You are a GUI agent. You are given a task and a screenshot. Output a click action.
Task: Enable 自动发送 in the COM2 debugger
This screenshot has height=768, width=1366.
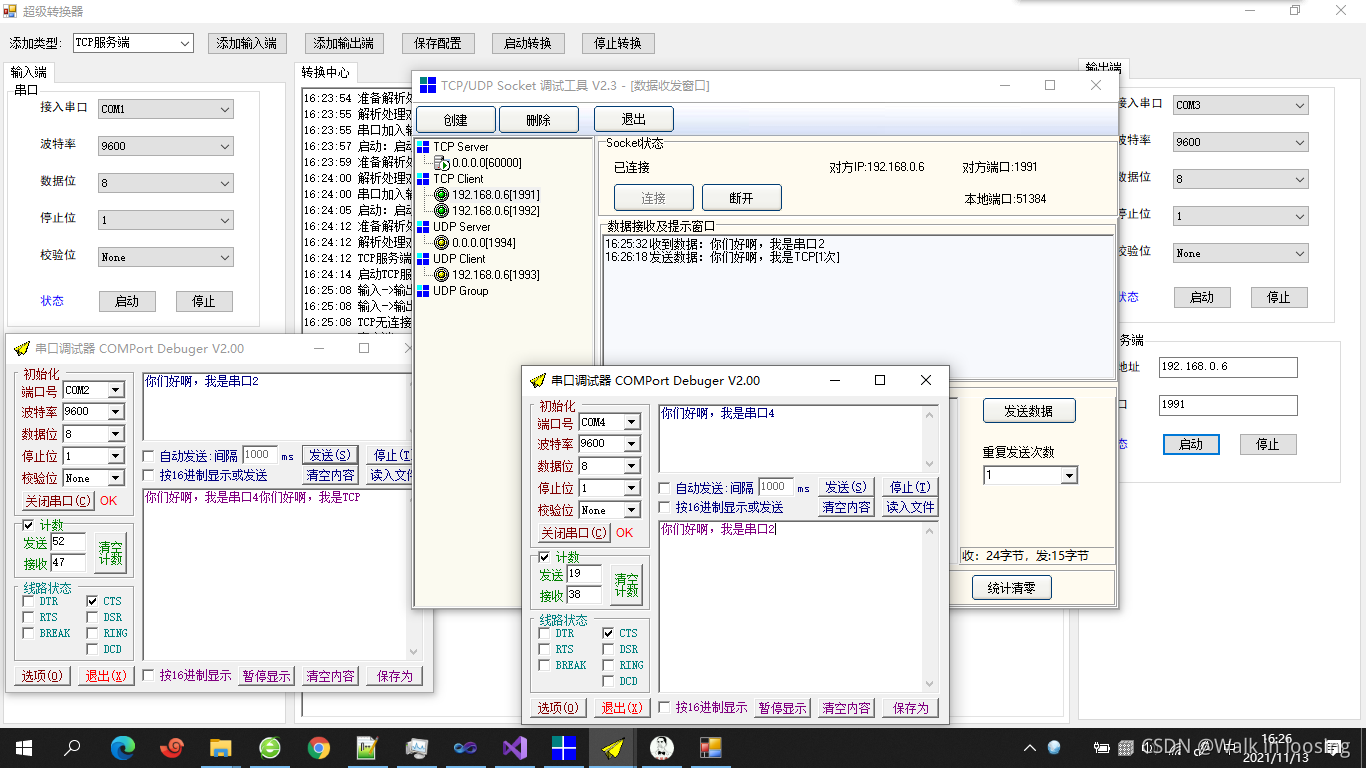(x=148, y=456)
